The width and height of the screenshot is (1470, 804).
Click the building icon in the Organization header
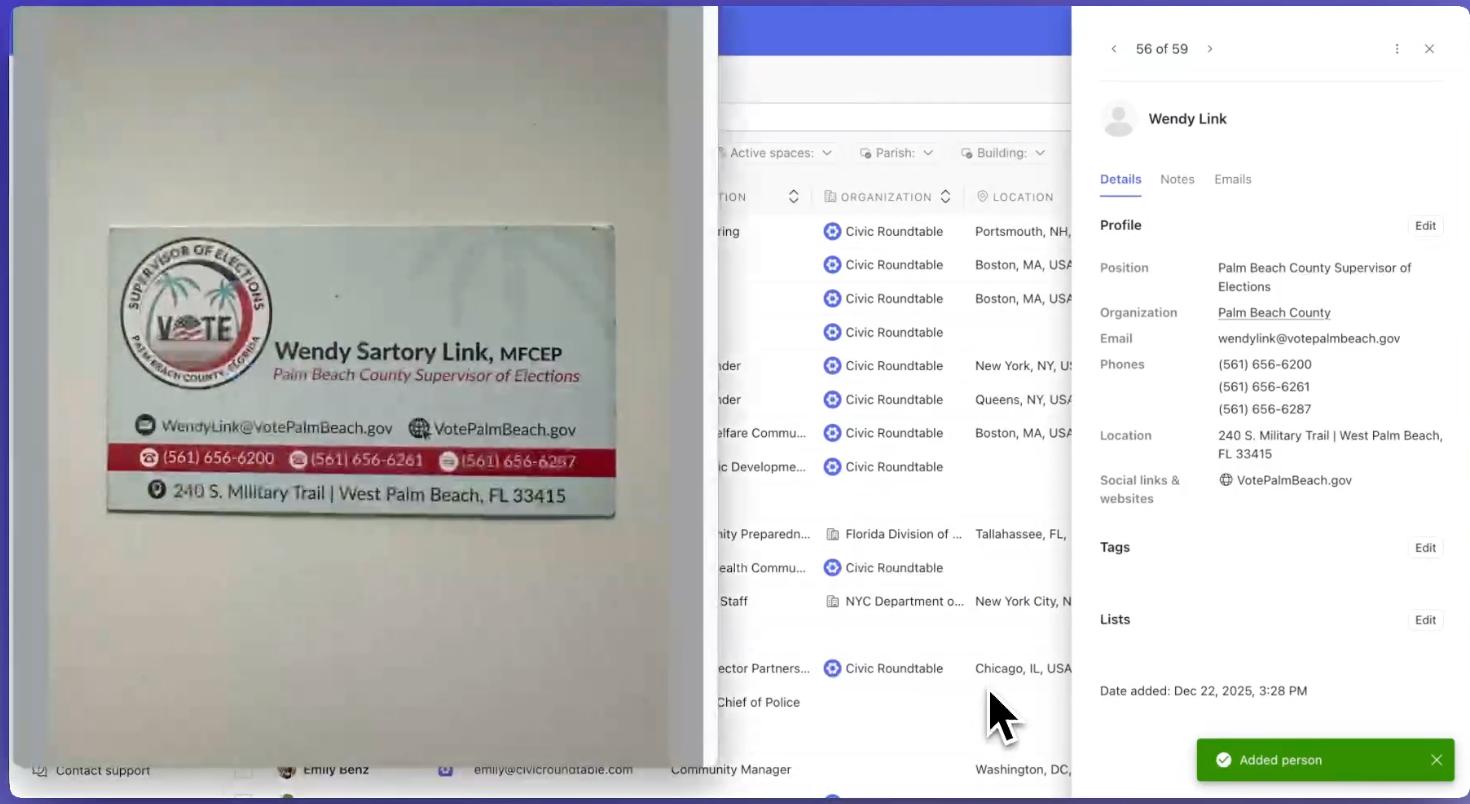coord(830,197)
